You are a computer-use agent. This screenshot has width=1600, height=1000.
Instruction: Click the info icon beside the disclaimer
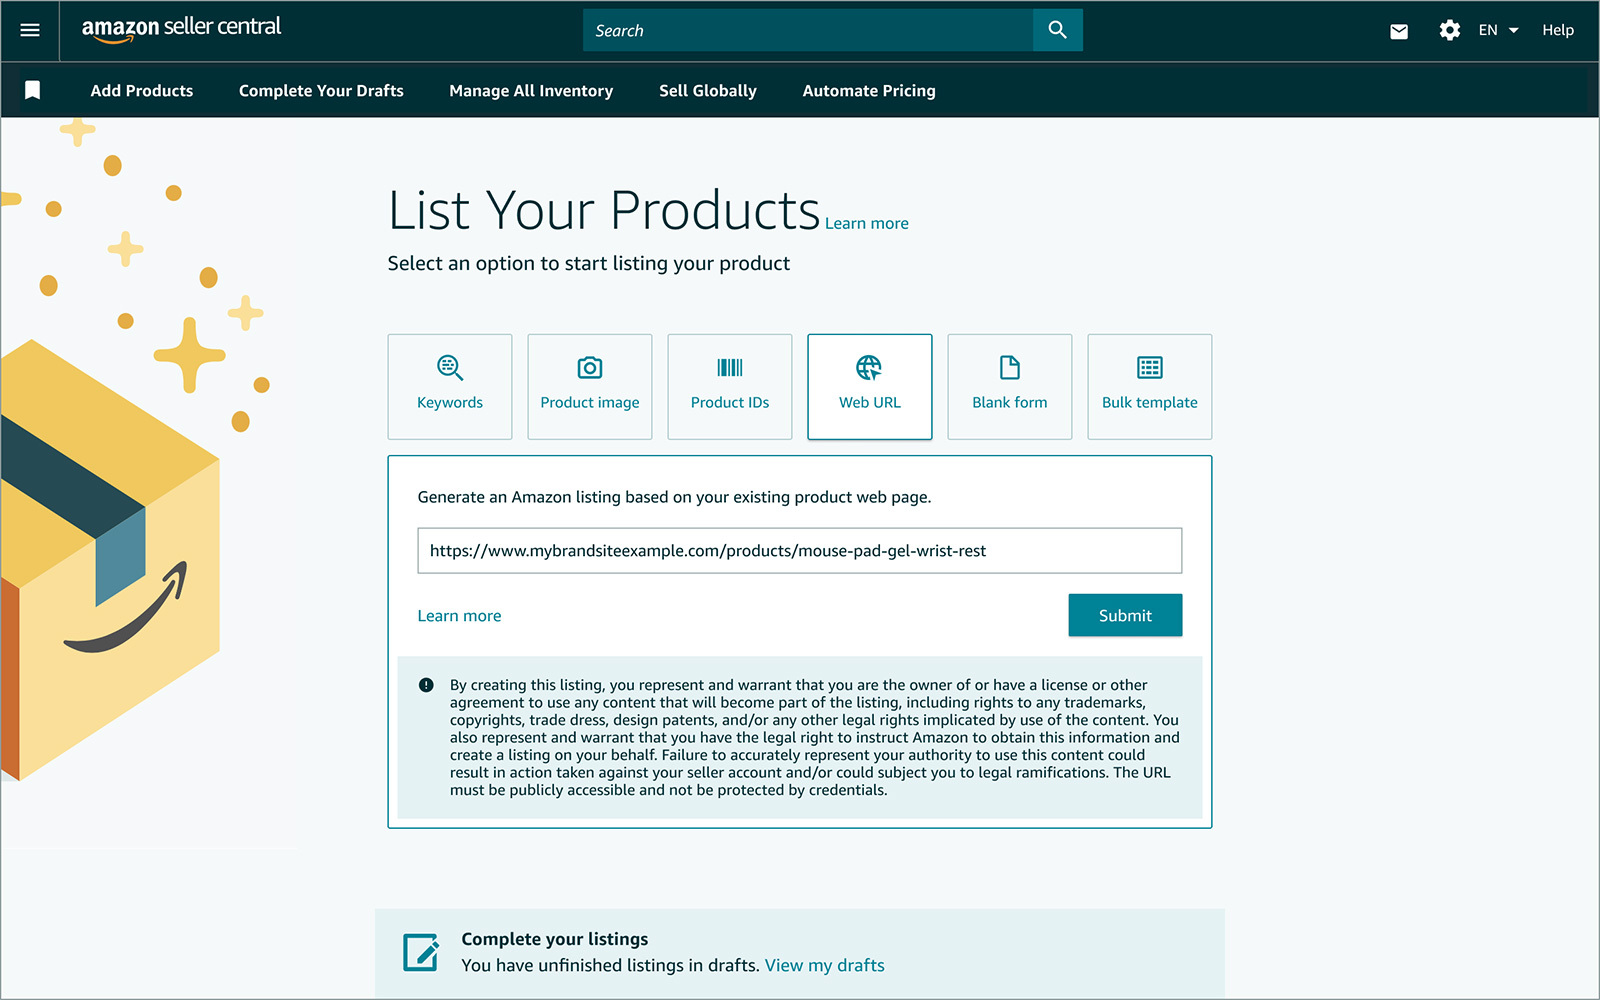coord(426,685)
